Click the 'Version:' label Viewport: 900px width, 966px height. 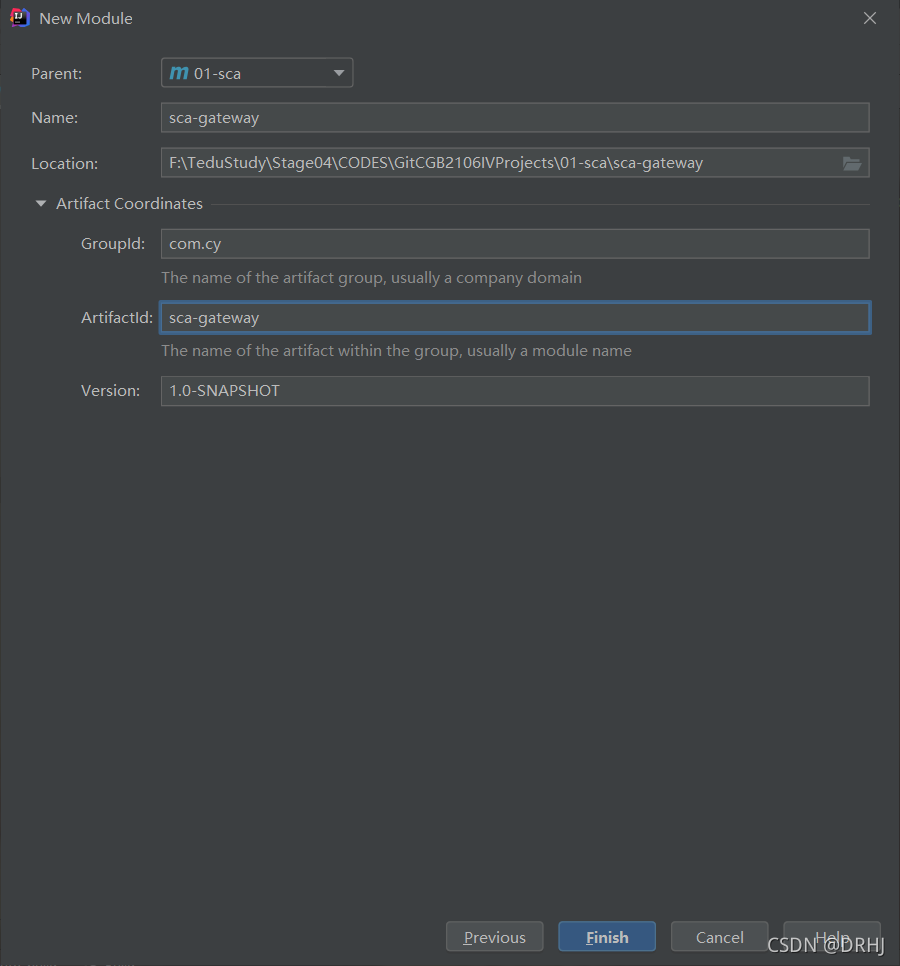(111, 391)
